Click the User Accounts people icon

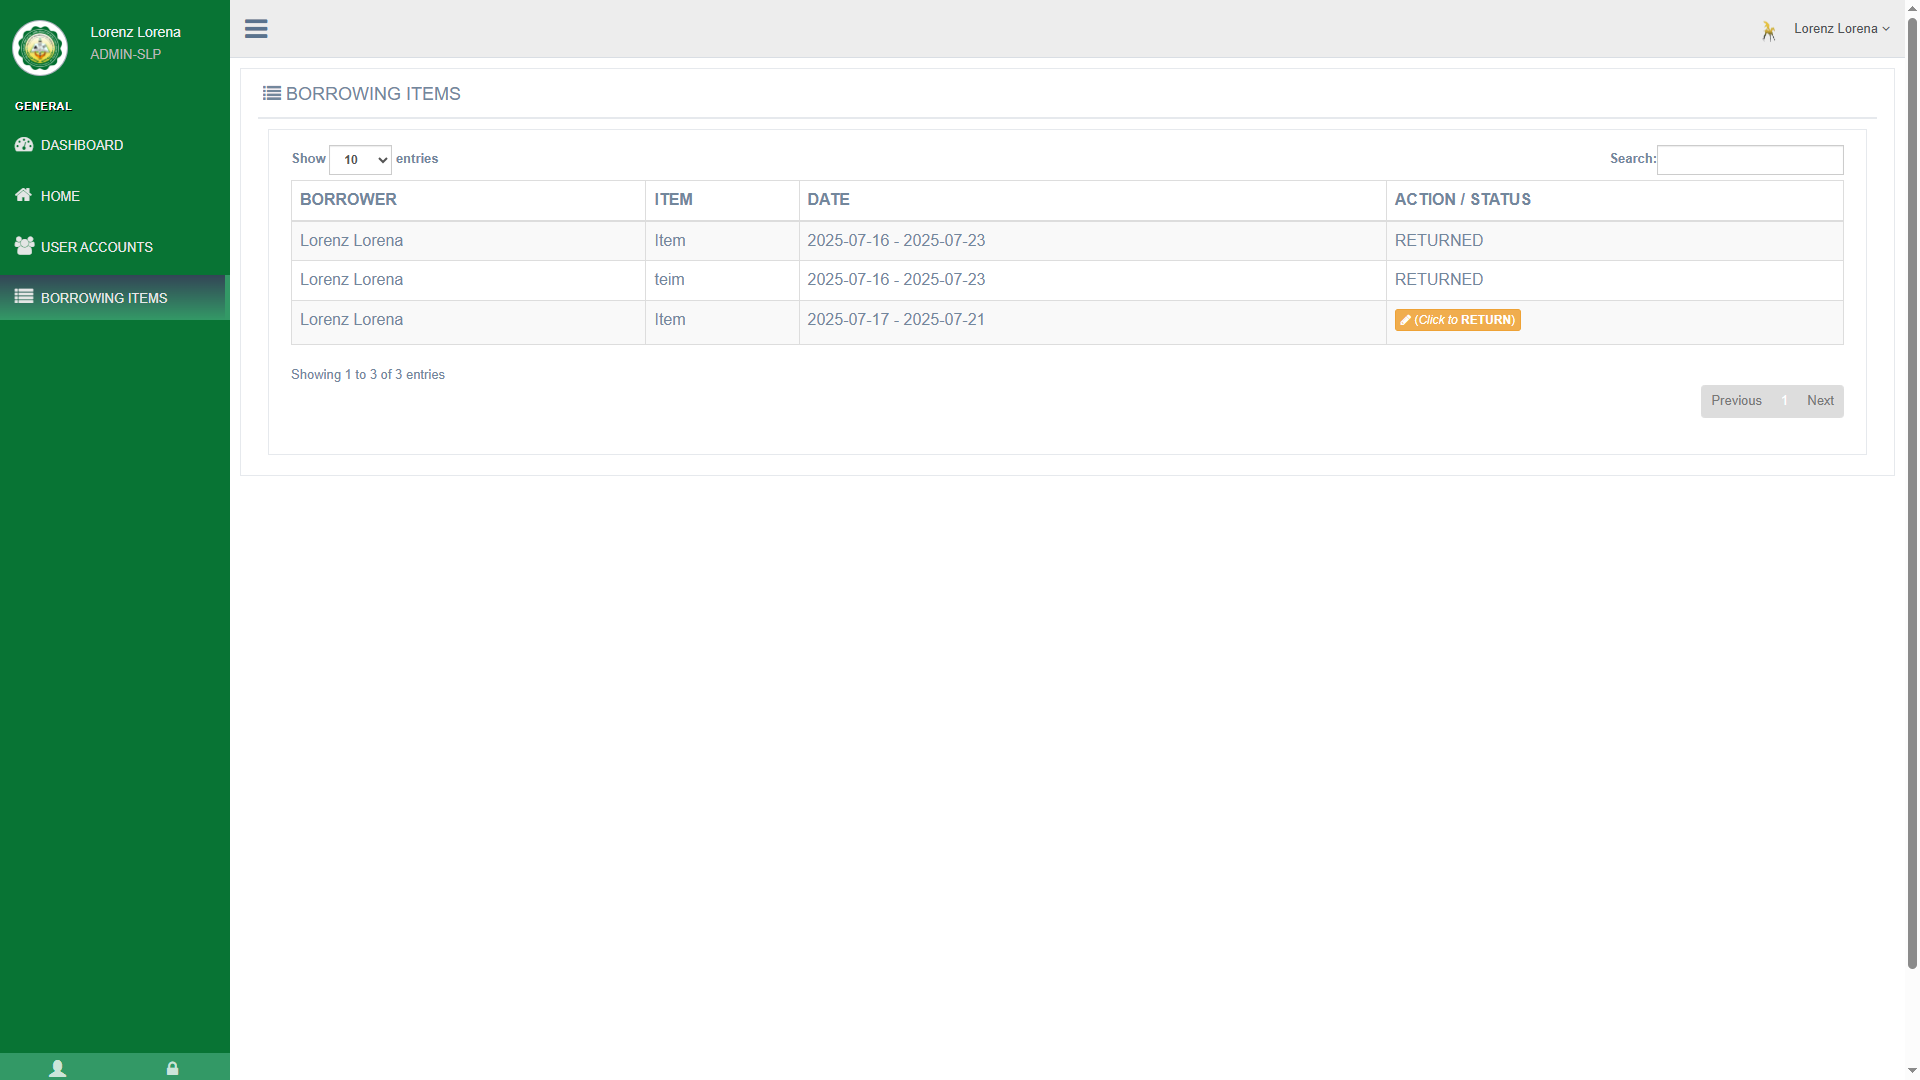coord(24,246)
